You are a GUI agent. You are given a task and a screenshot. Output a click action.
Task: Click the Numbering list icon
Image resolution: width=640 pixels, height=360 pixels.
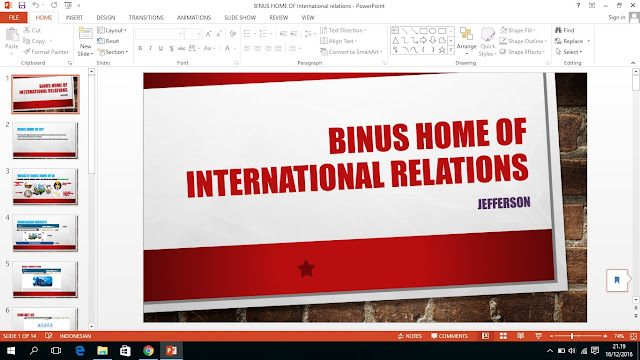point(263,34)
